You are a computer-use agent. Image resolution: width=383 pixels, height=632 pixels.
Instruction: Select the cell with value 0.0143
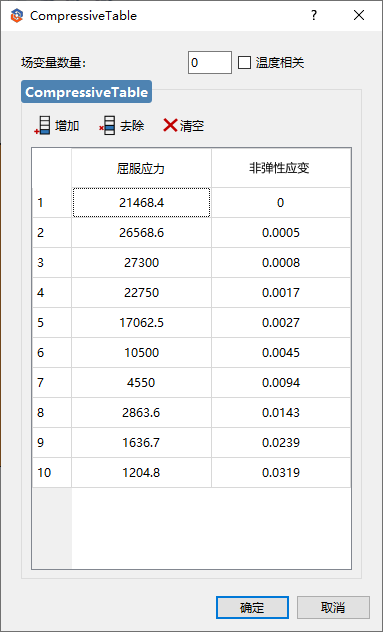tap(281, 413)
